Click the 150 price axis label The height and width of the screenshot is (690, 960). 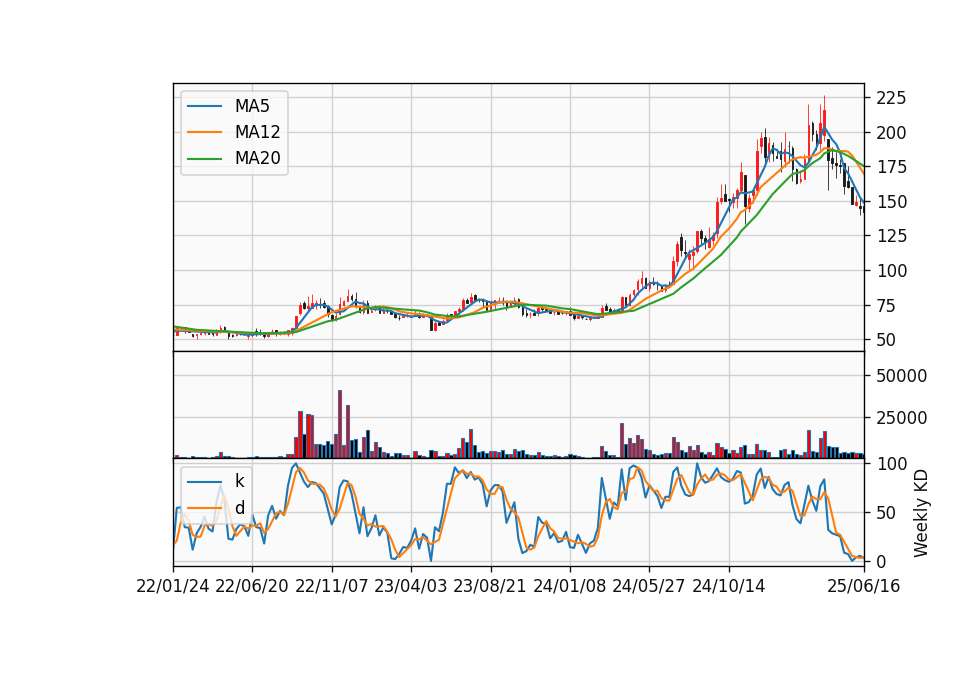[x=891, y=201]
